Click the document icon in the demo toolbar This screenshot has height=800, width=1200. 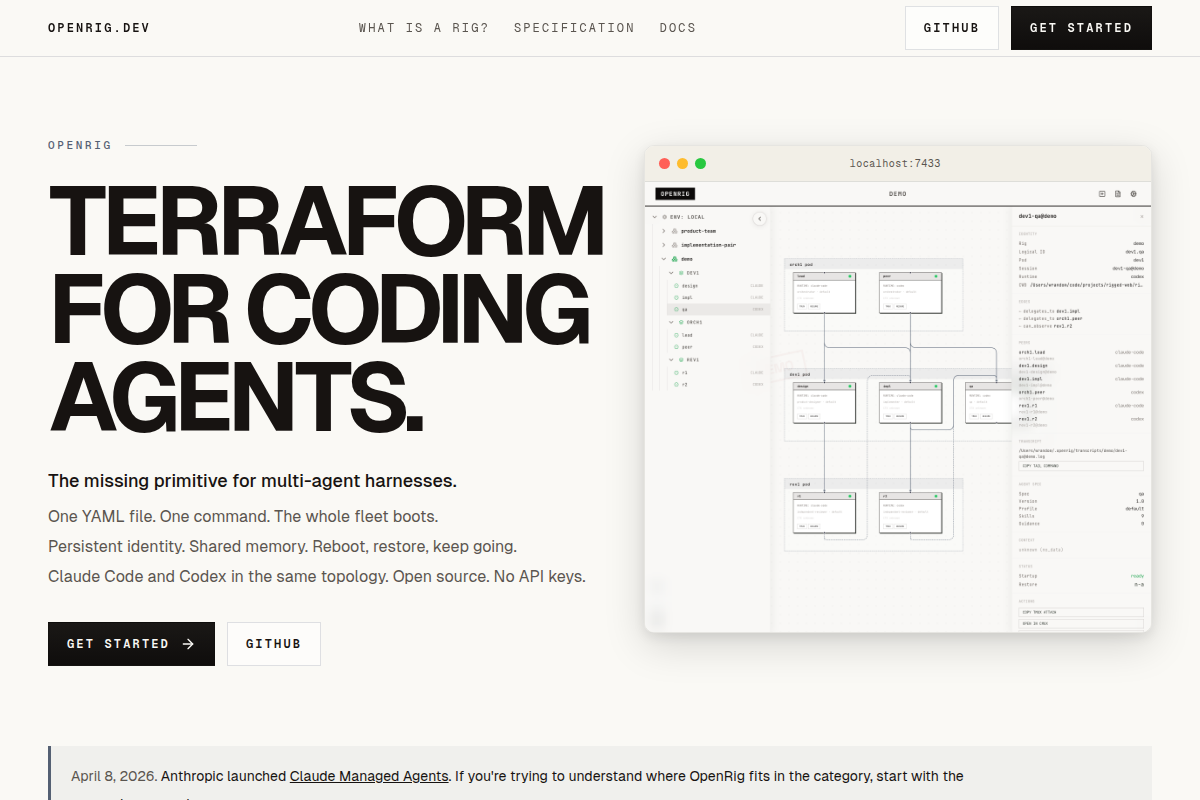(x=1118, y=194)
